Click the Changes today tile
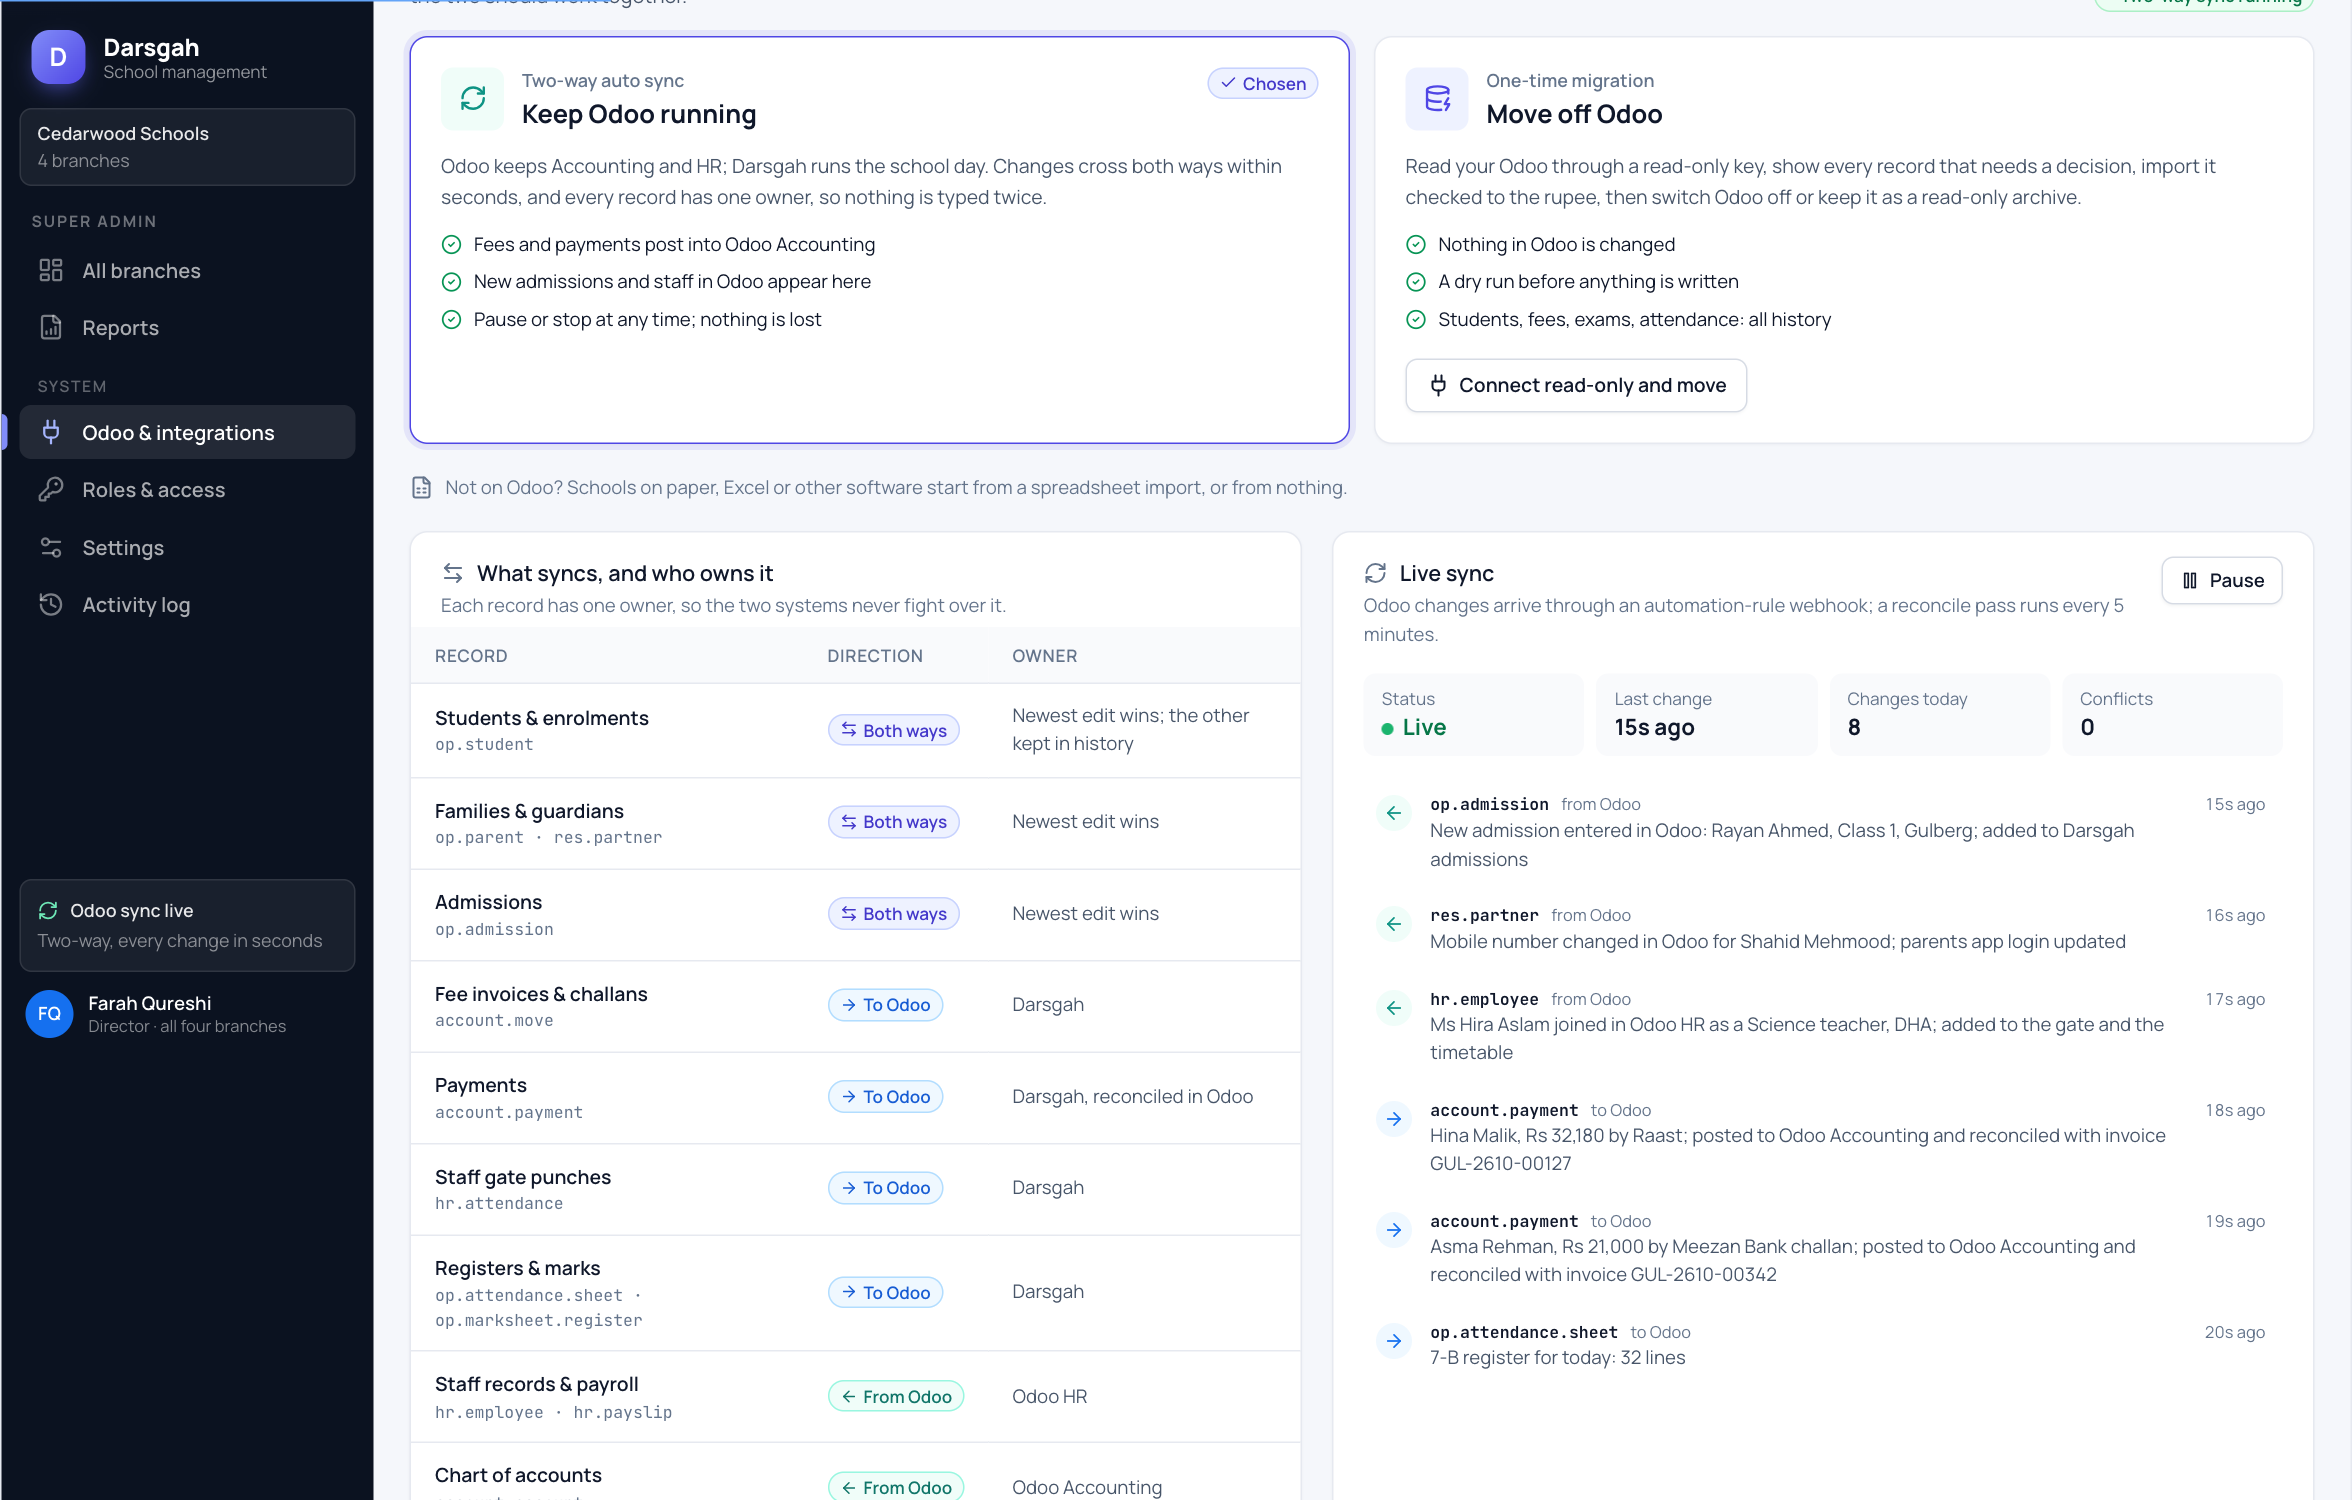 tap(1939, 714)
